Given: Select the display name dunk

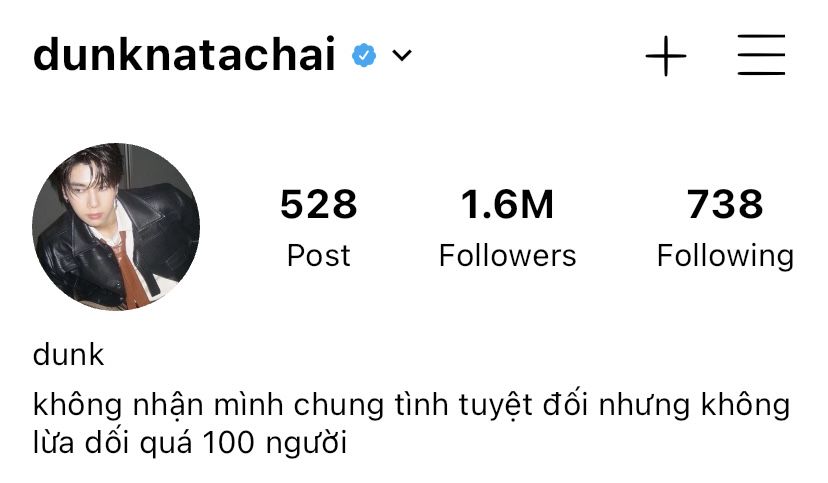Looking at the screenshot, I should [x=68, y=354].
